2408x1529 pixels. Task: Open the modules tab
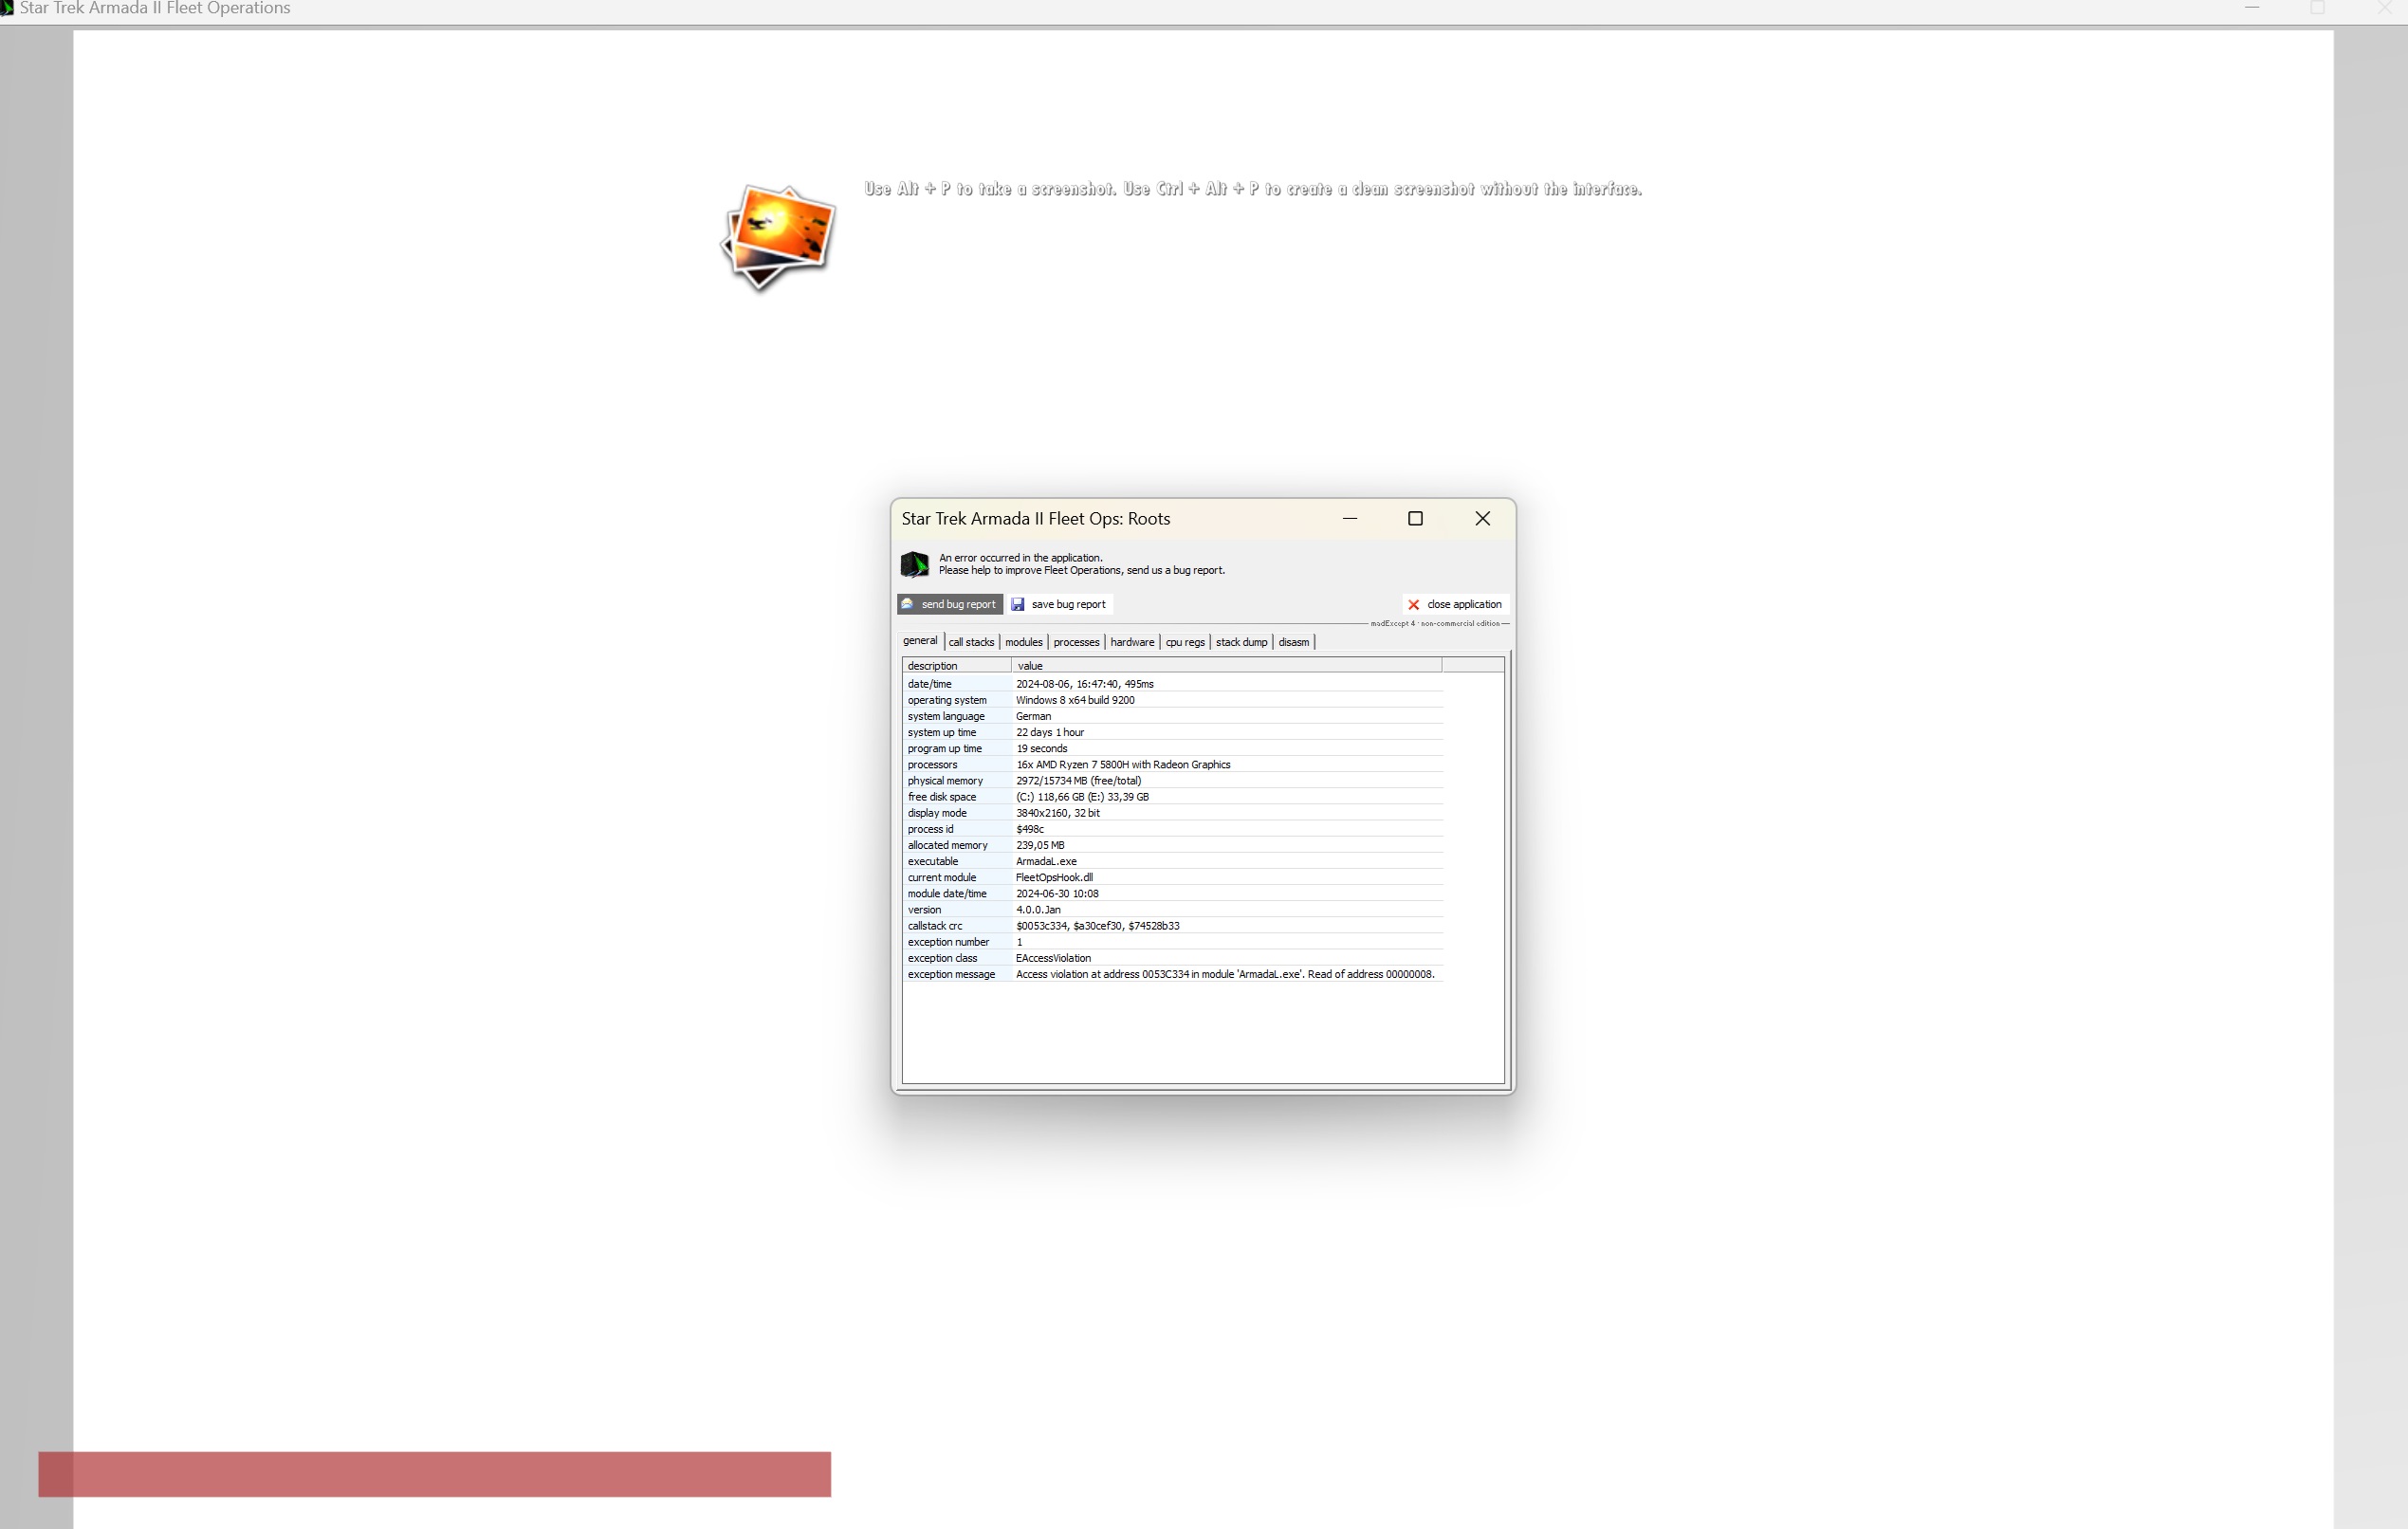1023,642
